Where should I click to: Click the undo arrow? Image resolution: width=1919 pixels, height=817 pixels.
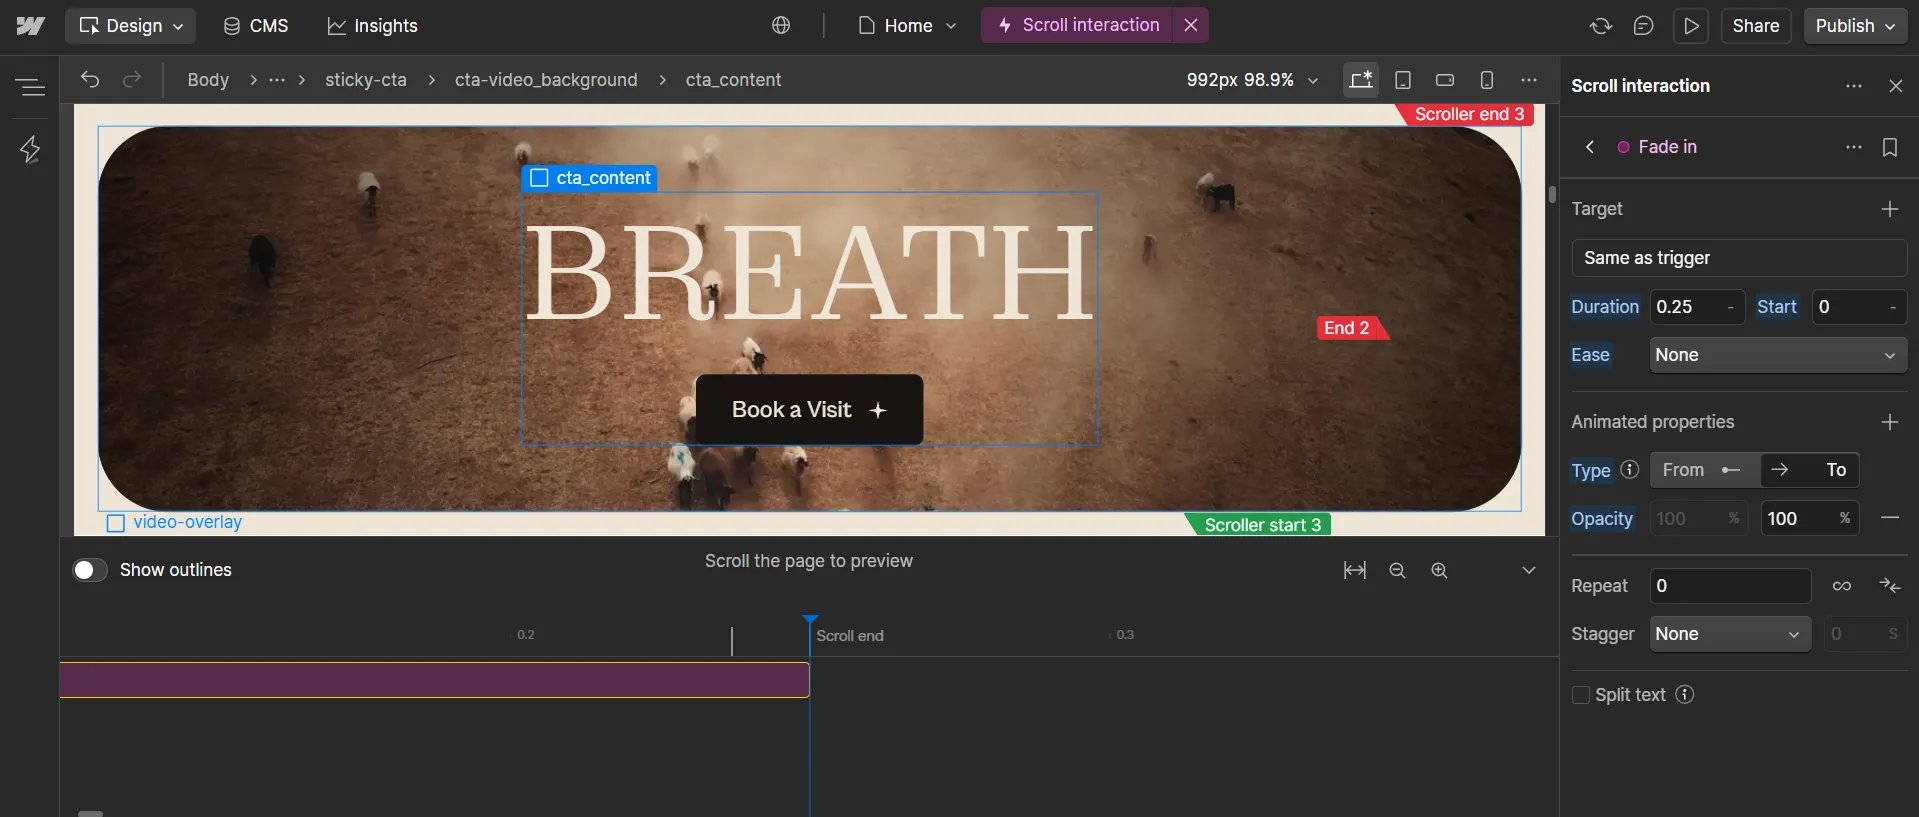click(90, 80)
